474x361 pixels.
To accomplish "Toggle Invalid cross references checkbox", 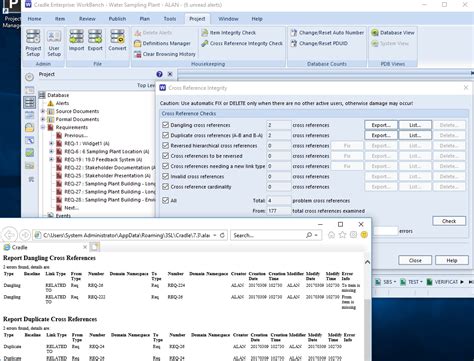I will pos(165,176).
